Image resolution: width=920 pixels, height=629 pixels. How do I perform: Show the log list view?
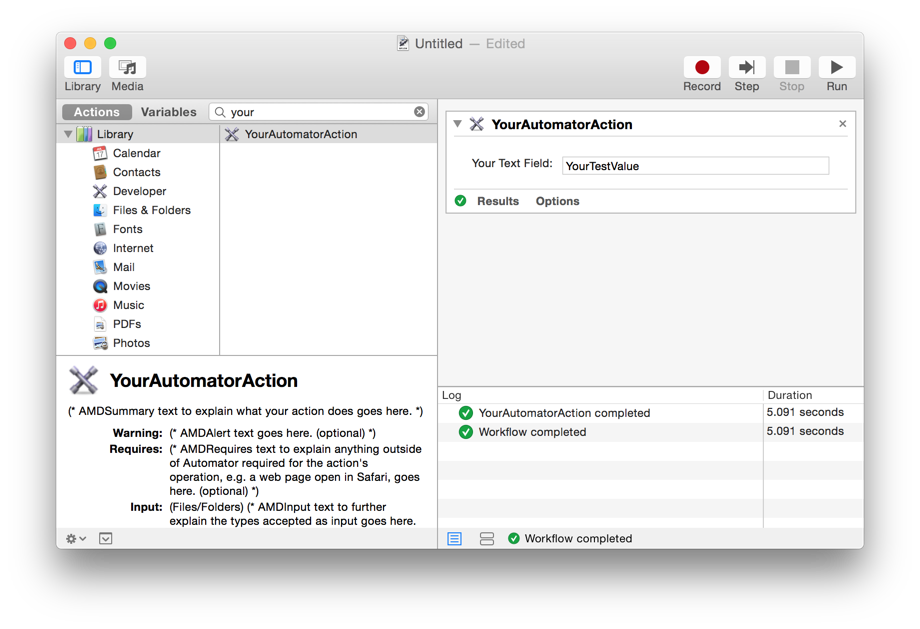455,539
